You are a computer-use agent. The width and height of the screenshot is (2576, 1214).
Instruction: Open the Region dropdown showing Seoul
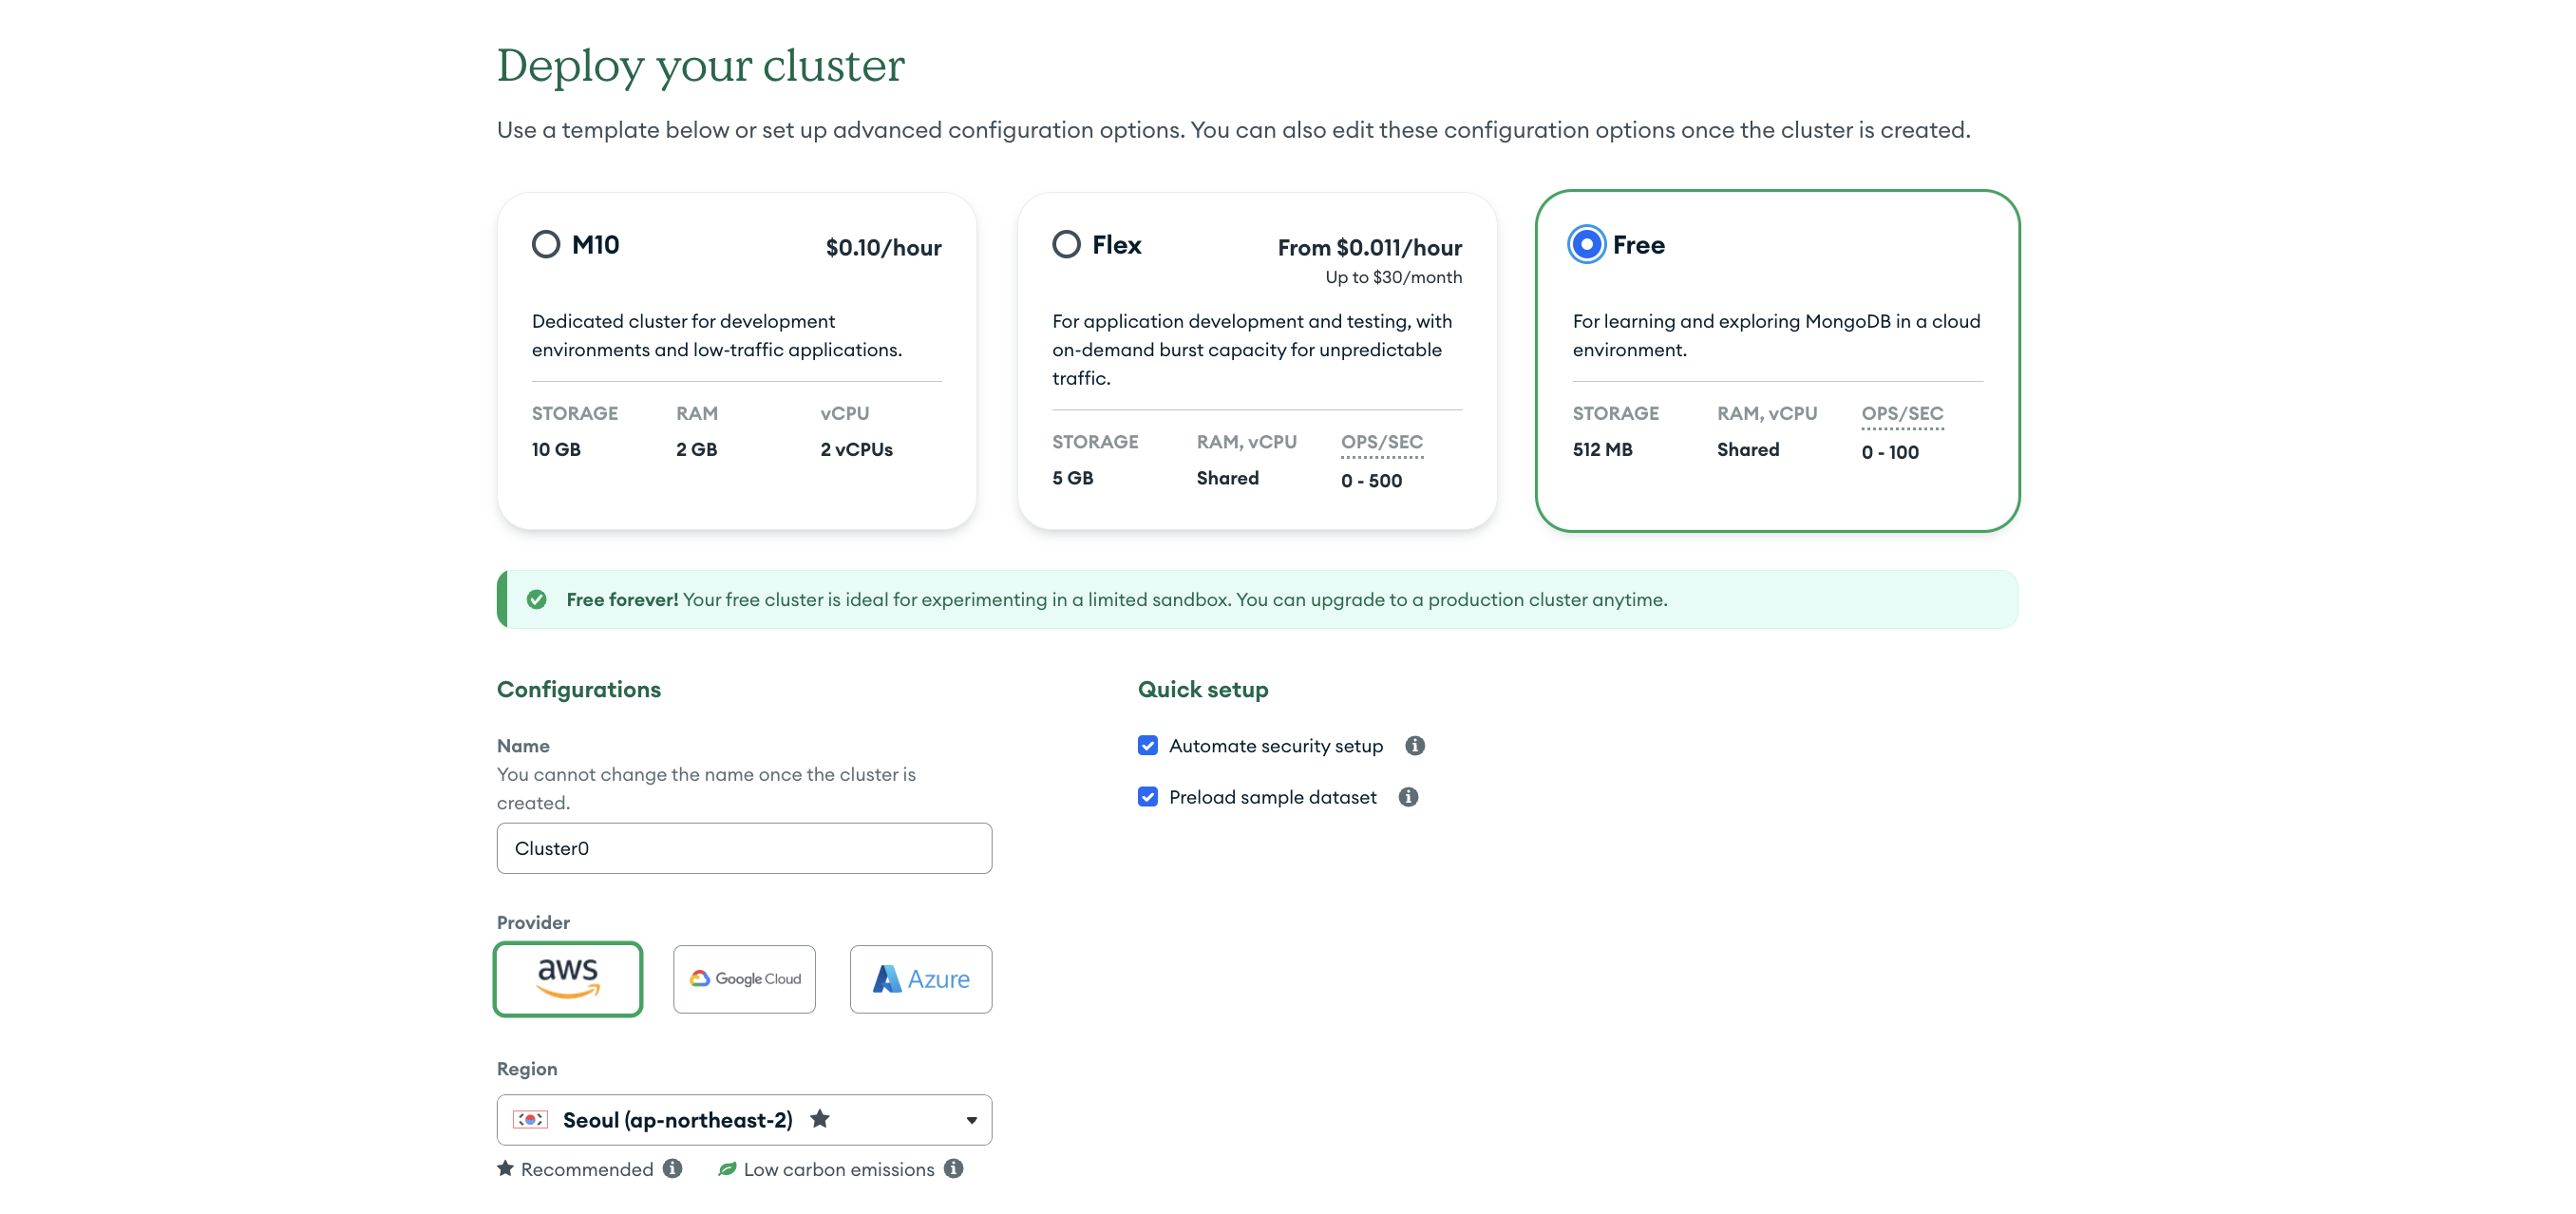tap(744, 1119)
